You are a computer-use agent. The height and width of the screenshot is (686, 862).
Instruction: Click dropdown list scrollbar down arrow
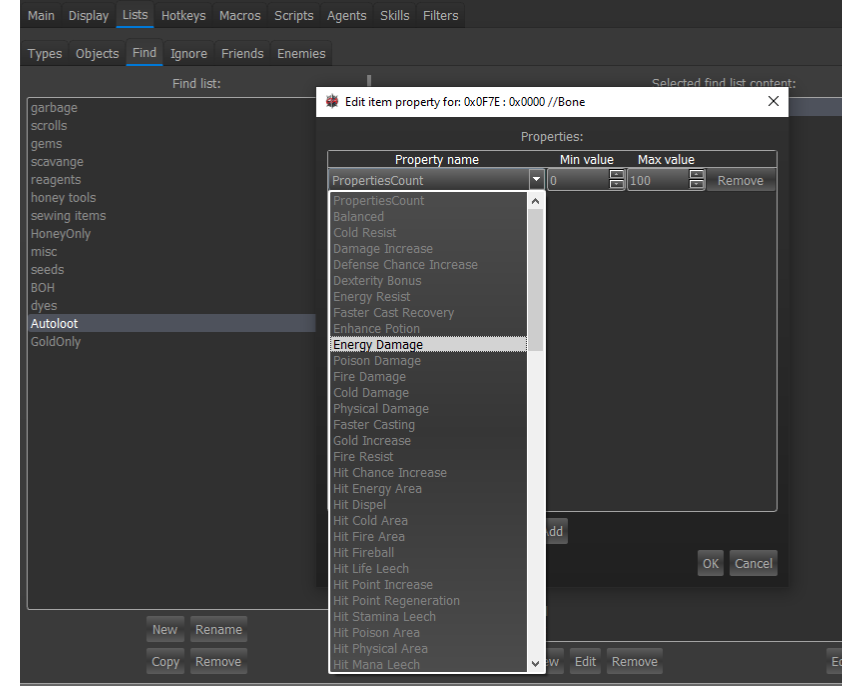(535, 663)
